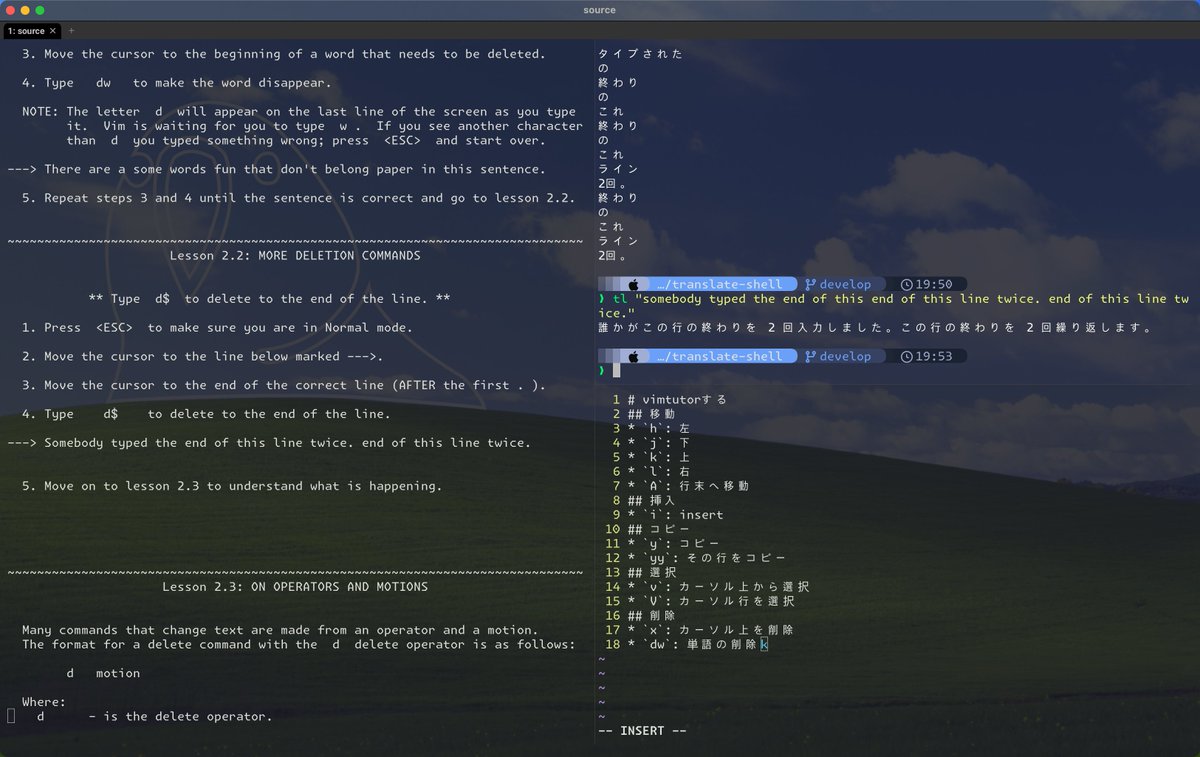Click the heading '## 挿入' on line 8
Screen dimensions: 1200x757
click(x=651, y=501)
